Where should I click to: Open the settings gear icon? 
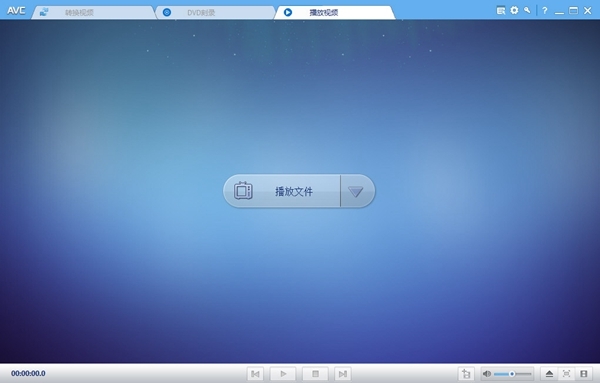click(514, 10)
